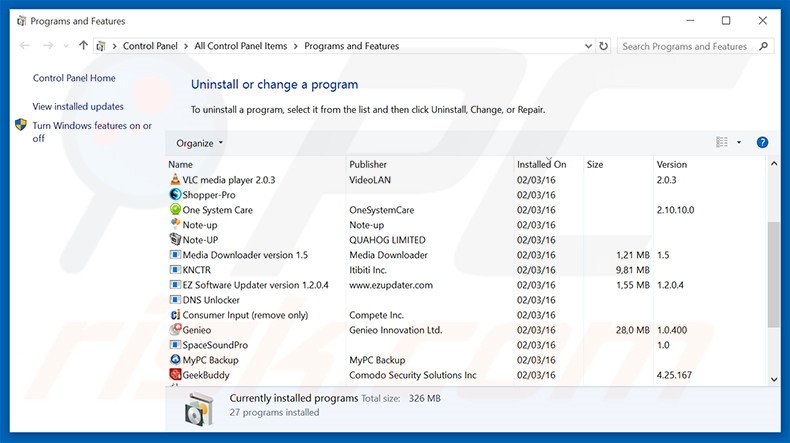Go up one level with up arrow
Screen dimensions: 790x443
click(x=83, y=45)
